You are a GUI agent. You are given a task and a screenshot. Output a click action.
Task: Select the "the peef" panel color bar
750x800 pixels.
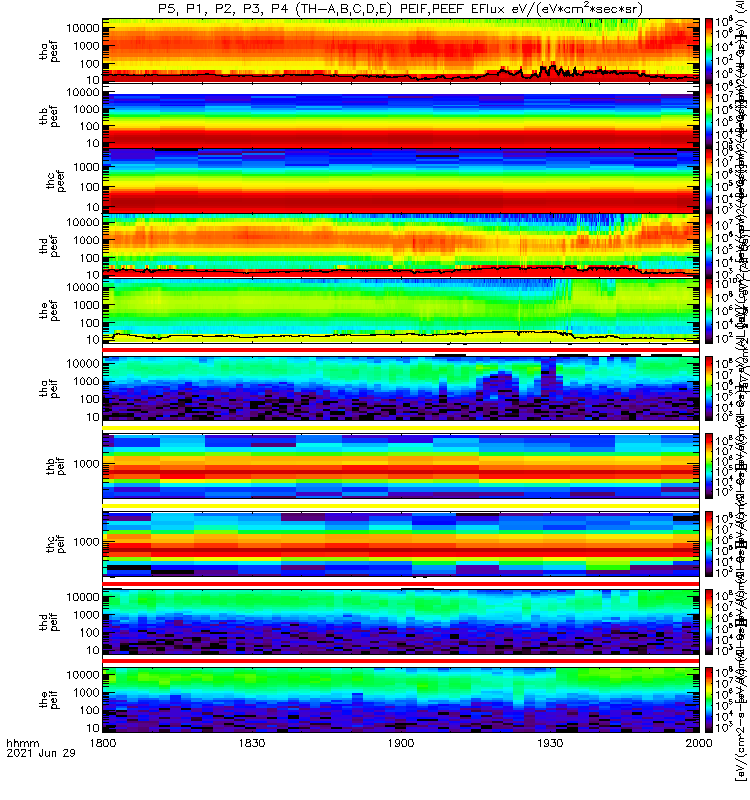click(x=709, y=311)
